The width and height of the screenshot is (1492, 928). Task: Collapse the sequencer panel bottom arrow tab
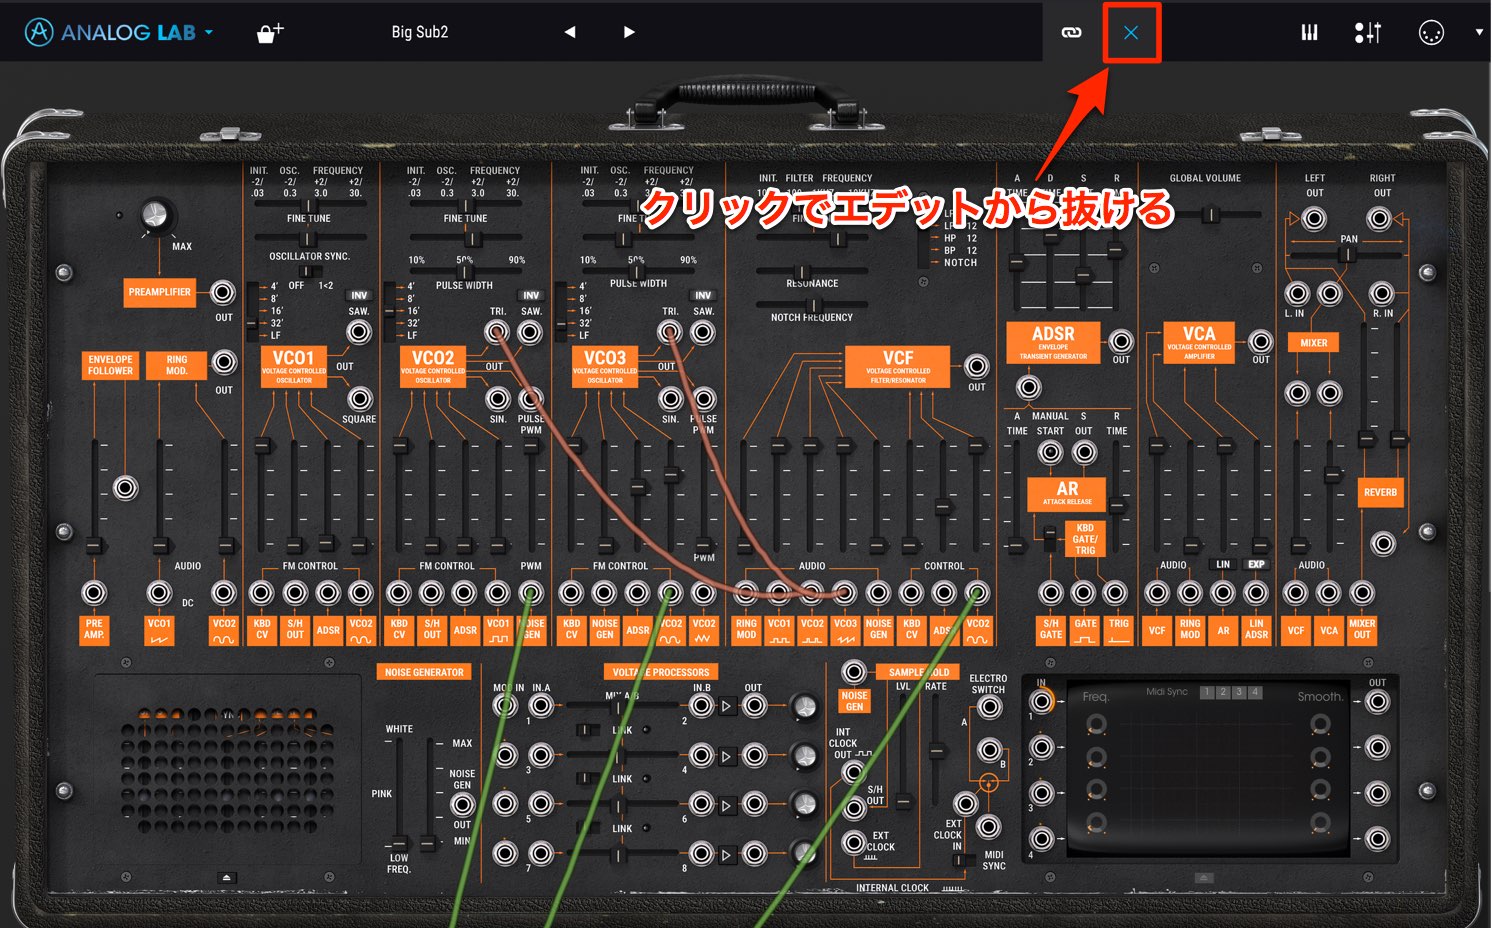(1204, 877)
